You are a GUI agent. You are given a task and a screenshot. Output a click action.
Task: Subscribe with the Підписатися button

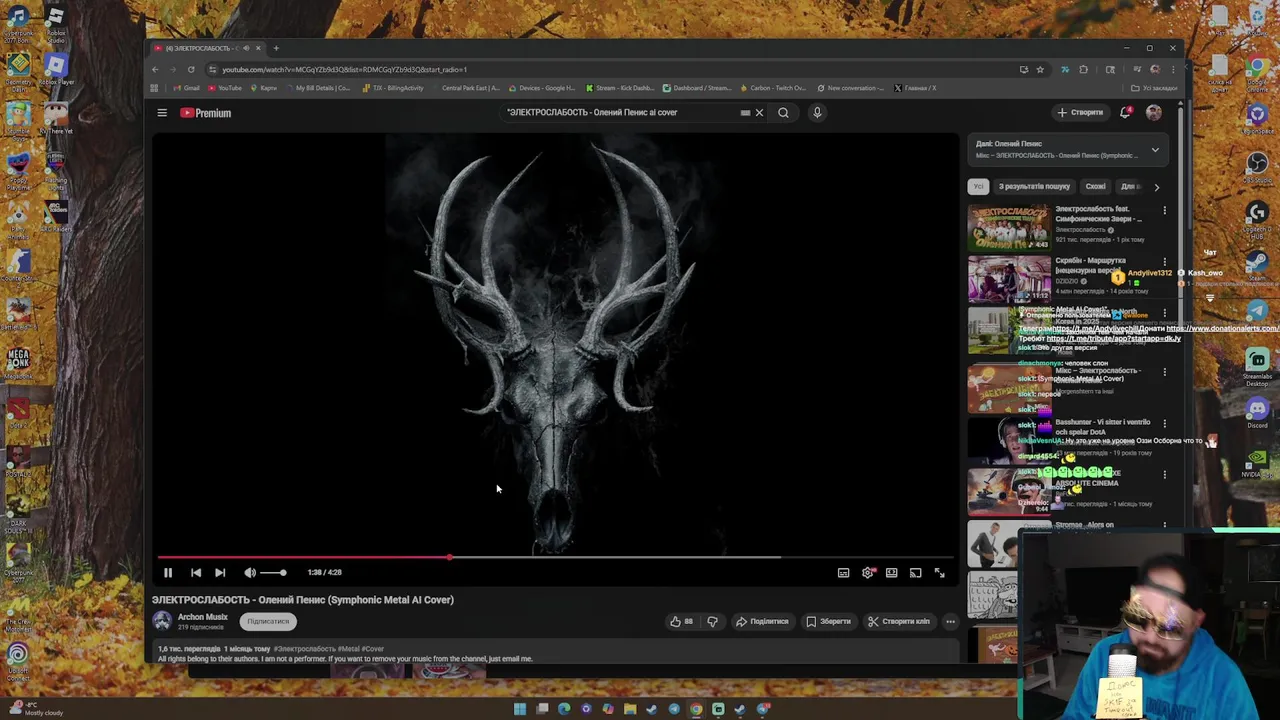268,621
